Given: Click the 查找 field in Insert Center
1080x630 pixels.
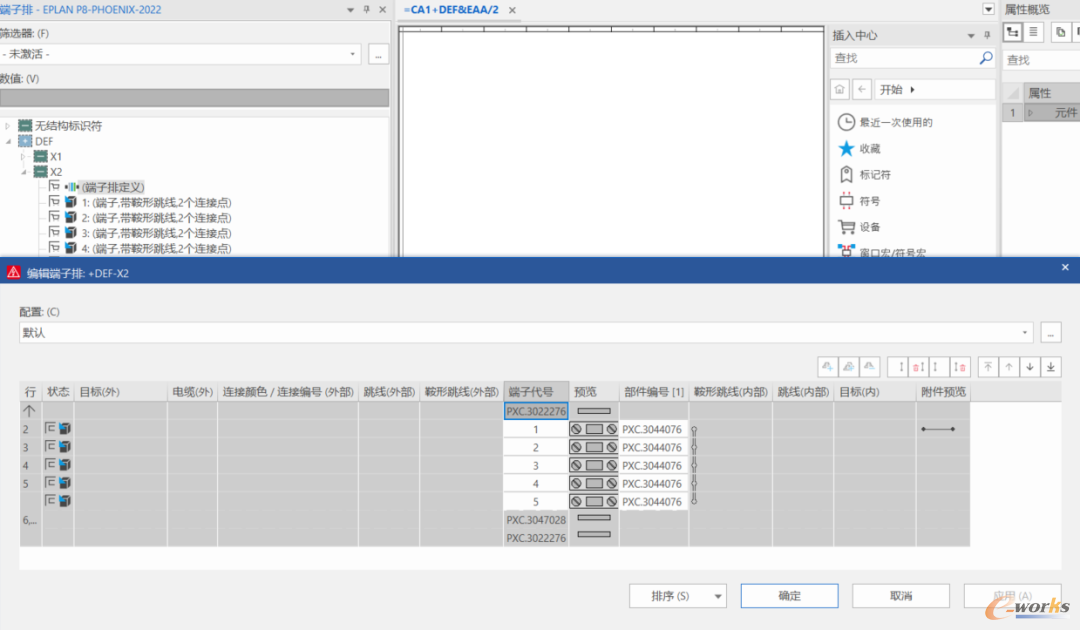Looking at the screenshot, I should [904, 59].
